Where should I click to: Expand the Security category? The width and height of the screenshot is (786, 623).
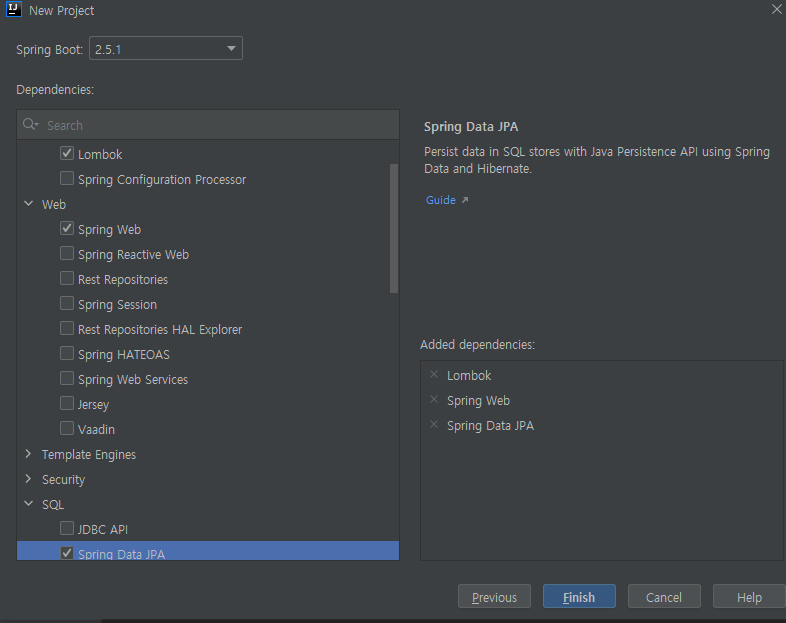coord(29,479)
